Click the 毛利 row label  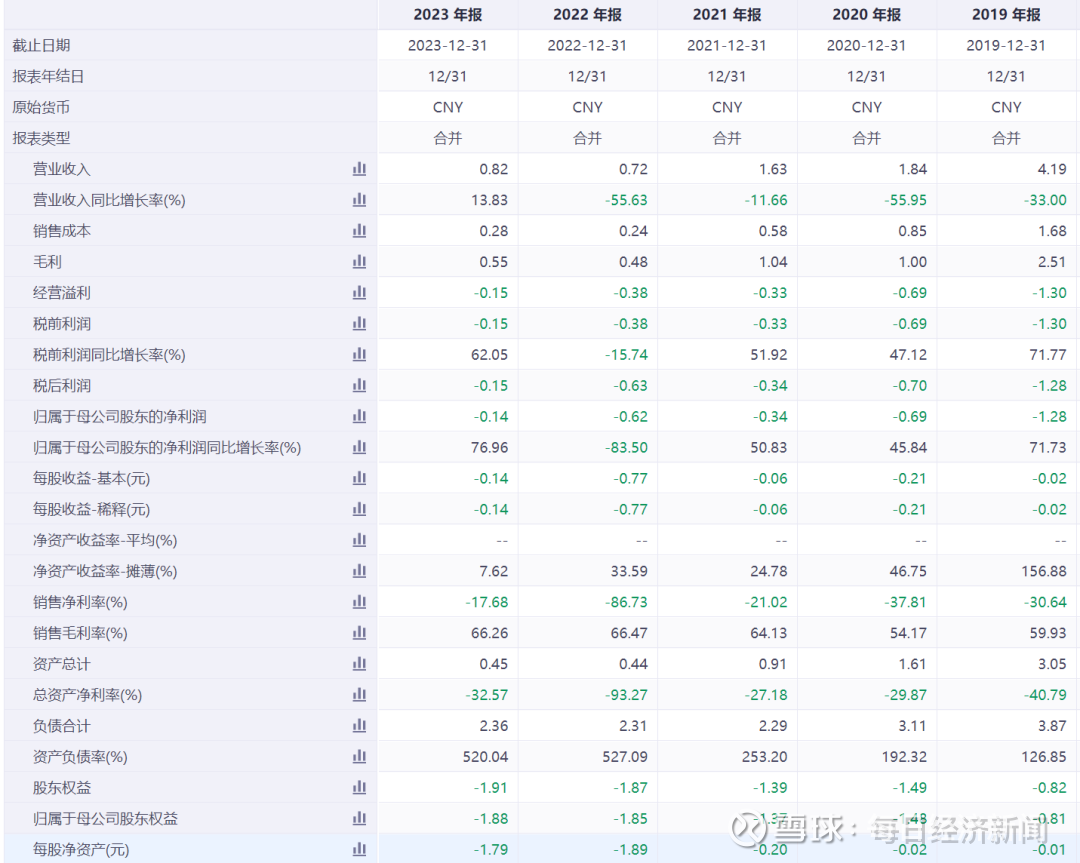[48, 262]
